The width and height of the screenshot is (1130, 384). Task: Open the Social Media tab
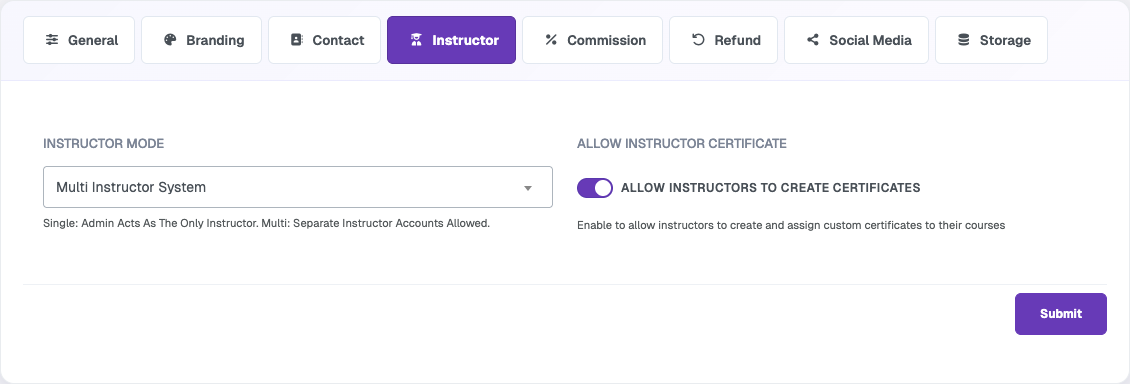point(856,40)
